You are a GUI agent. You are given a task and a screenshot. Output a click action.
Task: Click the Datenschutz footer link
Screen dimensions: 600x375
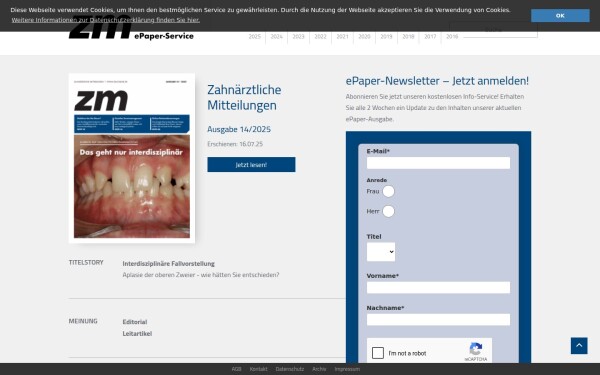(290, 369)
